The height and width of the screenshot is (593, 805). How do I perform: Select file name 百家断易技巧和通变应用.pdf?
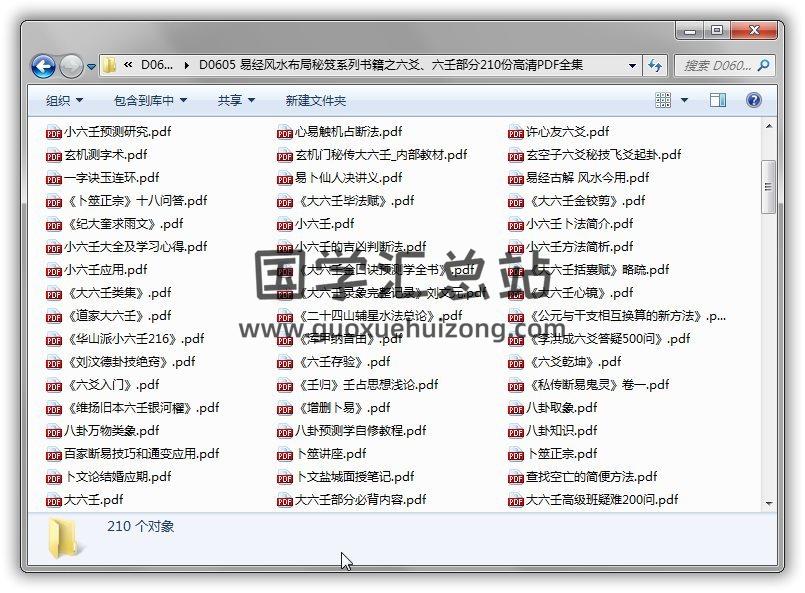click(141, 454)
